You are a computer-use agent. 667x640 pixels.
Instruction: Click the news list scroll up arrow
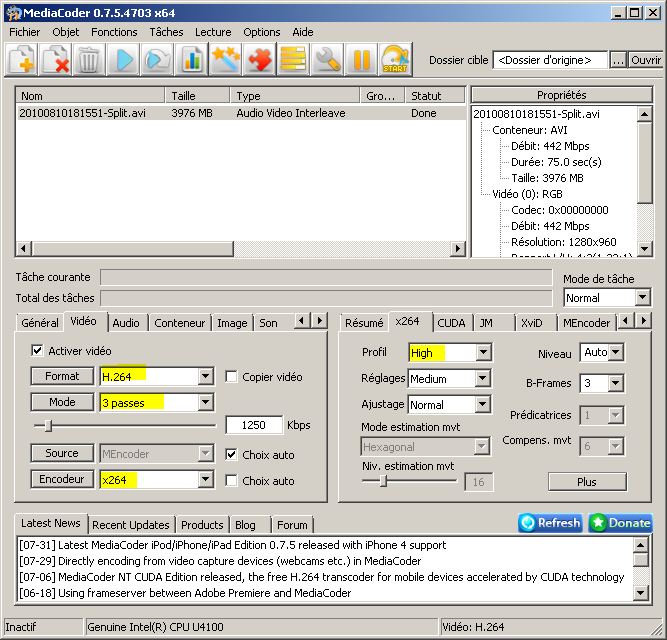(x=640, y=545)
